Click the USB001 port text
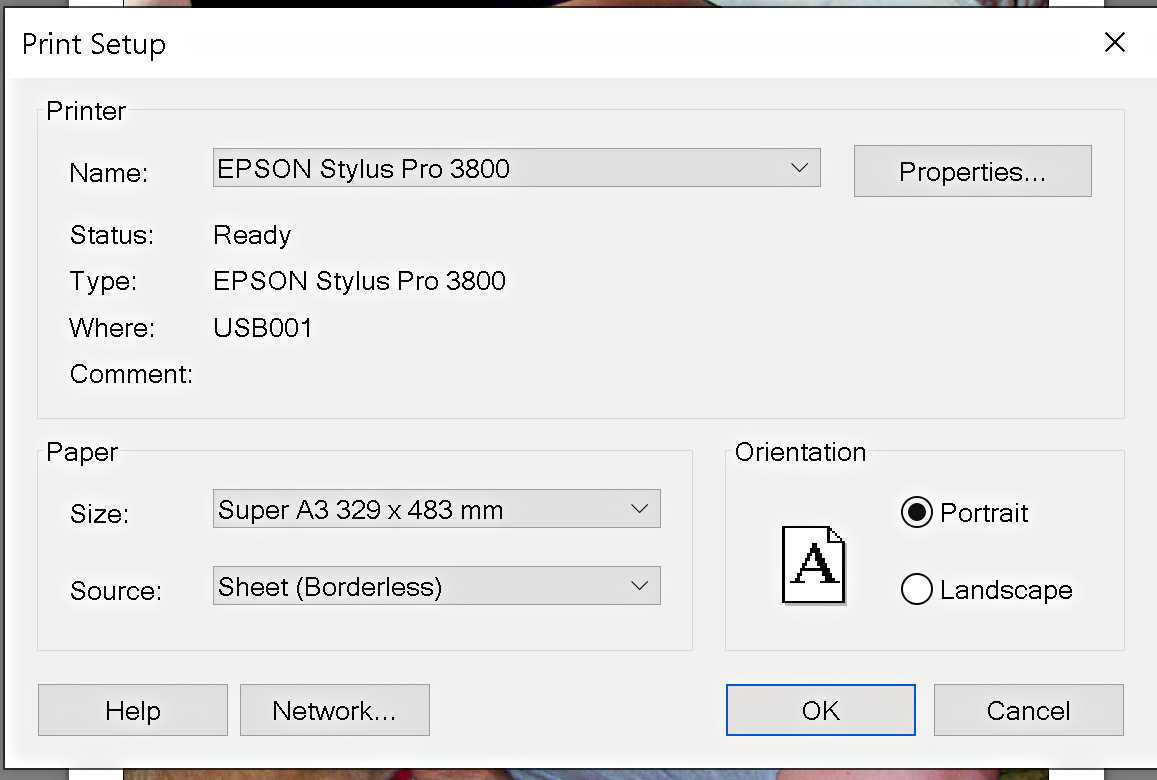The height and width of the screenshot is (780, 1157). (x=263, y=328)
